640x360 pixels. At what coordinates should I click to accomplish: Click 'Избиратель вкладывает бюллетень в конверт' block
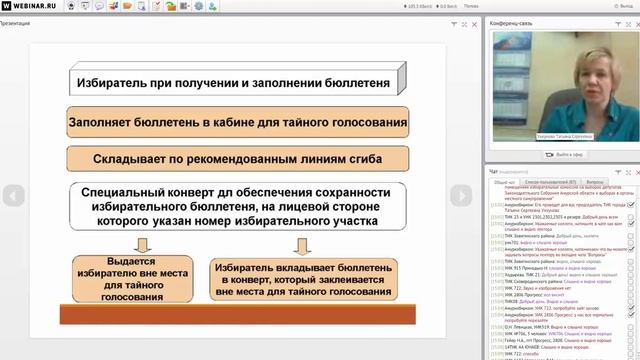point(303,280)
